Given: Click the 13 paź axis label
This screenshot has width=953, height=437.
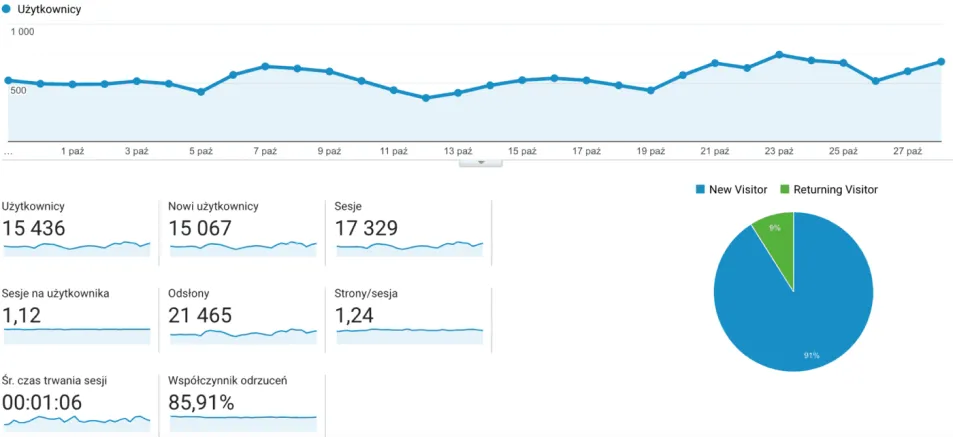Looking at the screenshot, I should (x=458, y=152).
